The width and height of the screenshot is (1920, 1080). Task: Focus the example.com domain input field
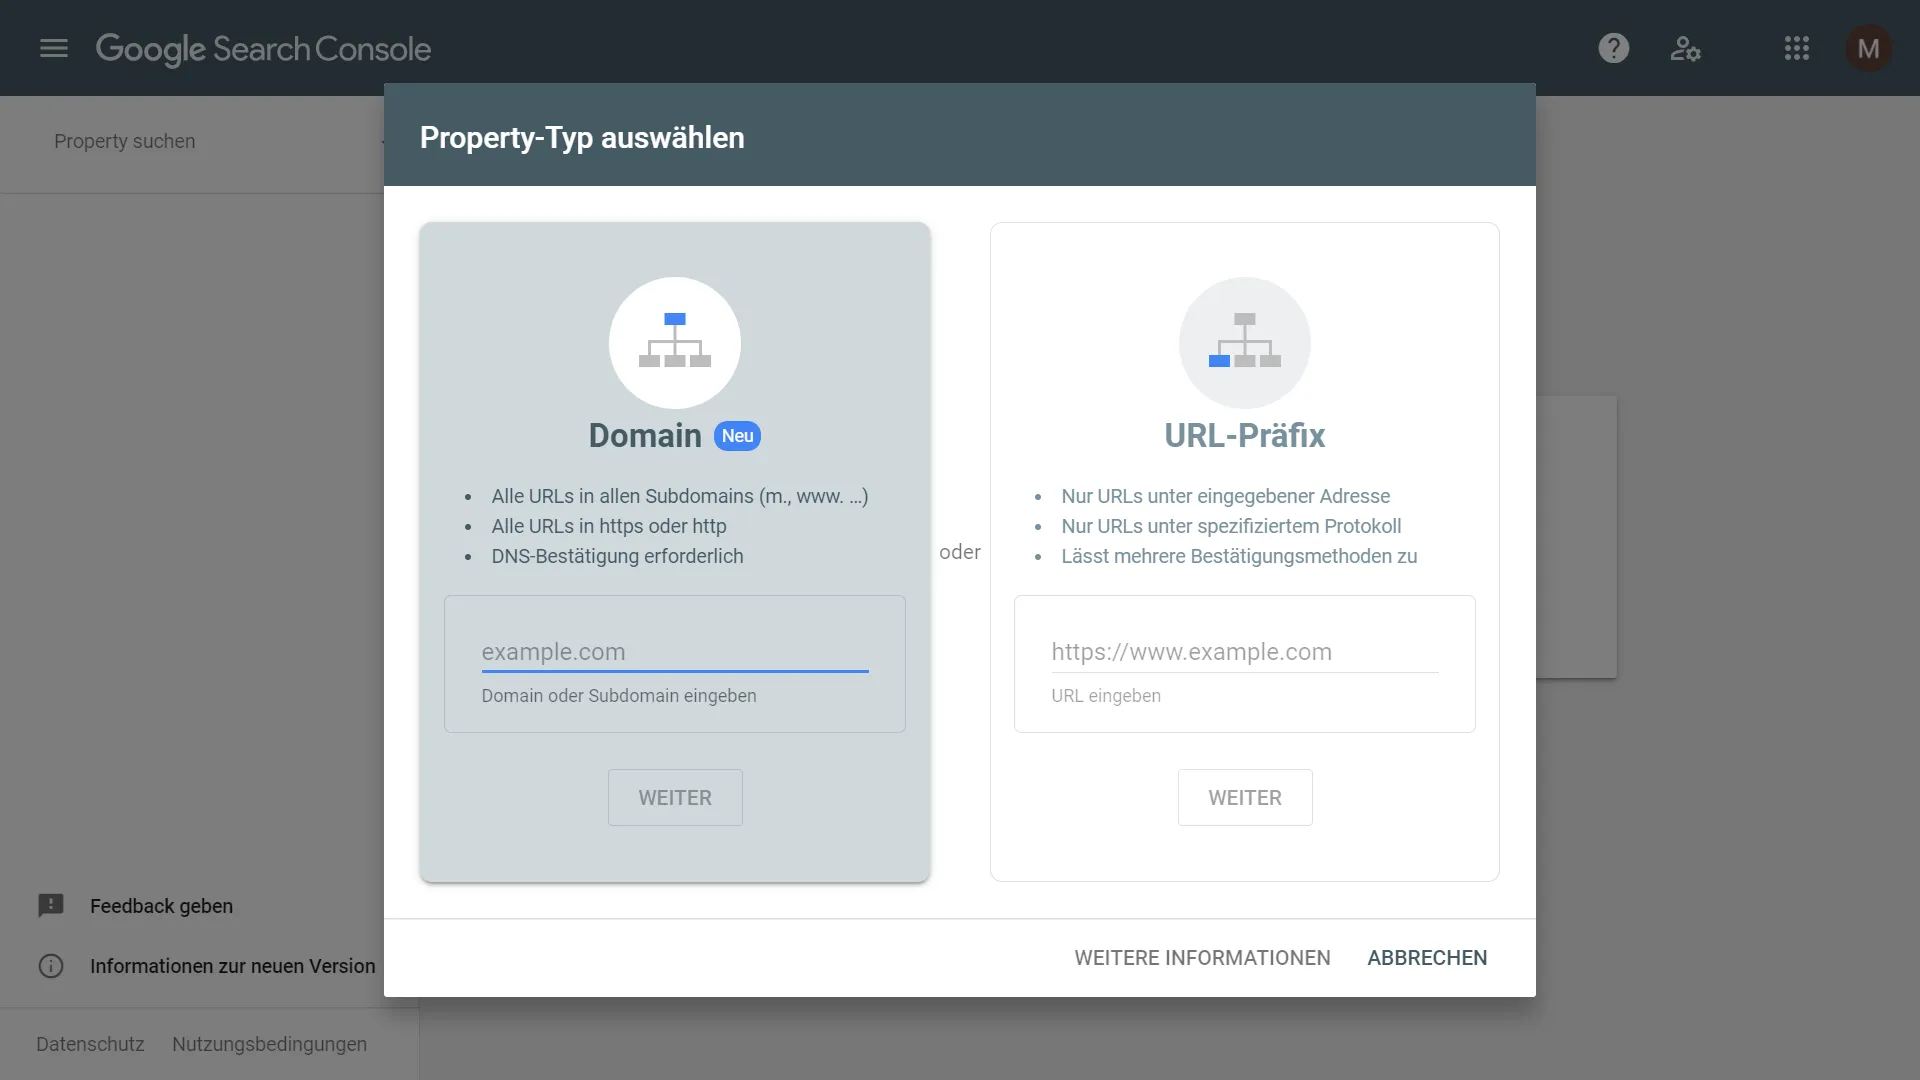675,652
